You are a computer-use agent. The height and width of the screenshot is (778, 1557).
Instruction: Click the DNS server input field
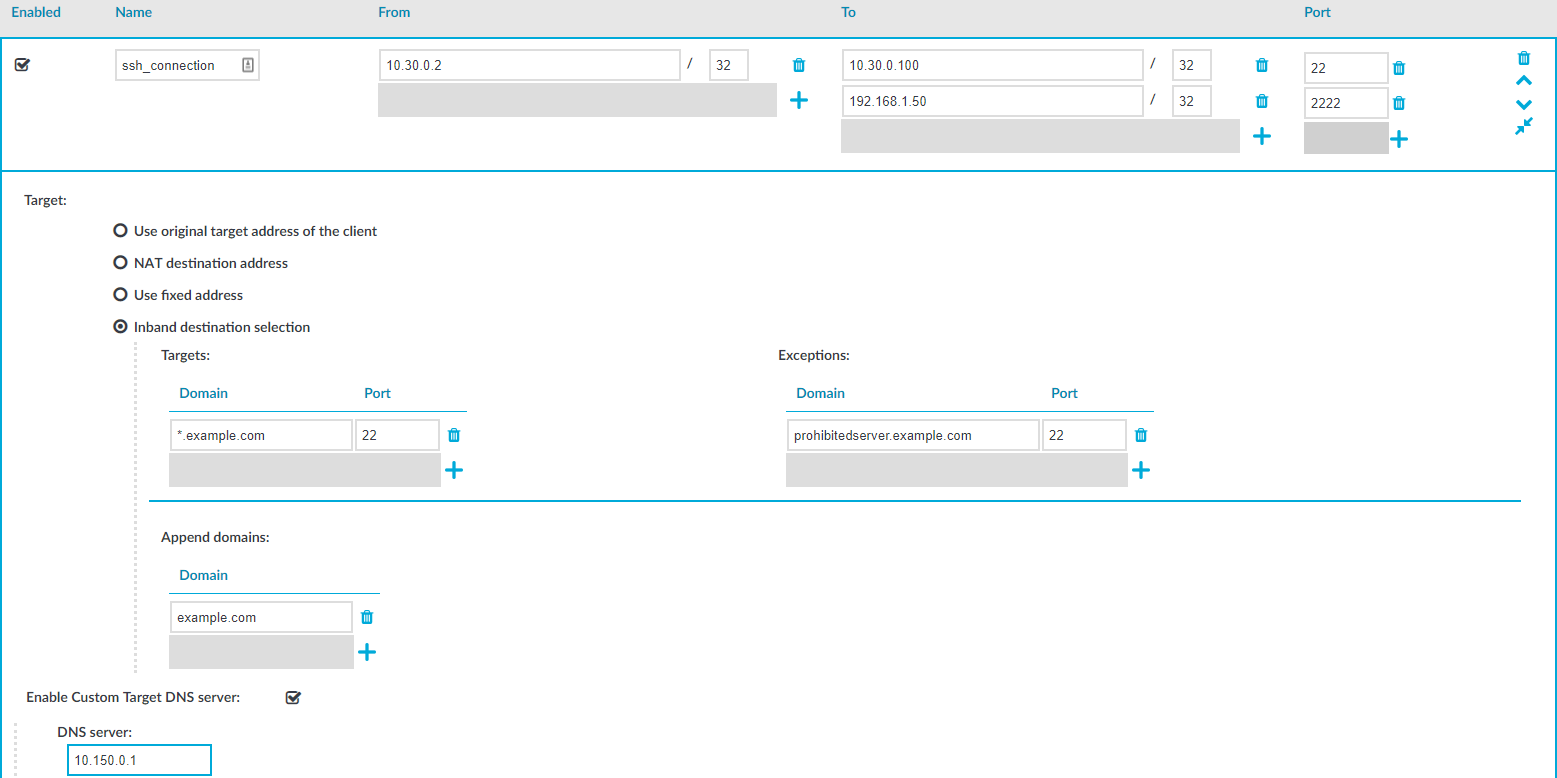pyautogui.click(x=139, y=760)
